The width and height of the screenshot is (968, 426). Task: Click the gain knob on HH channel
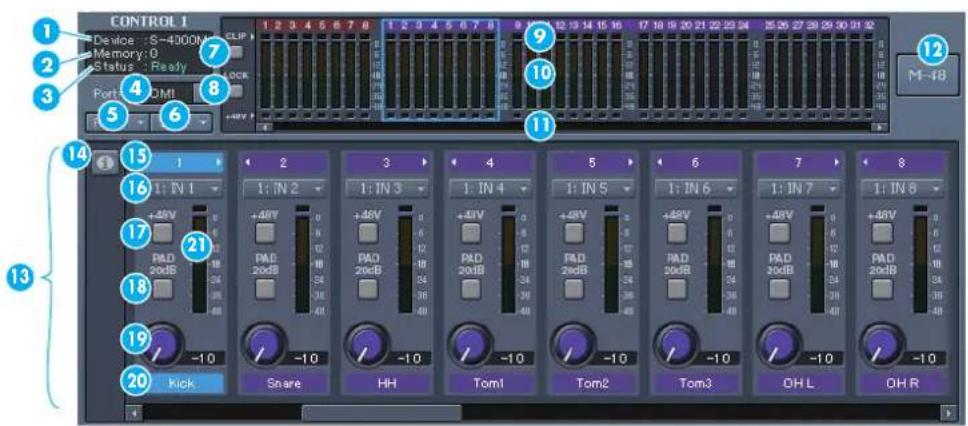(x=369, y=343)
